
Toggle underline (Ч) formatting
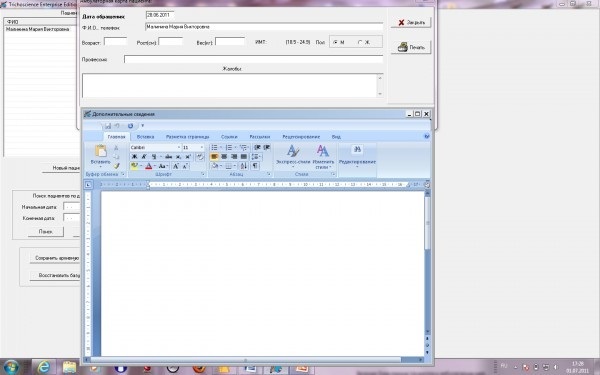(x=153, y=157)
